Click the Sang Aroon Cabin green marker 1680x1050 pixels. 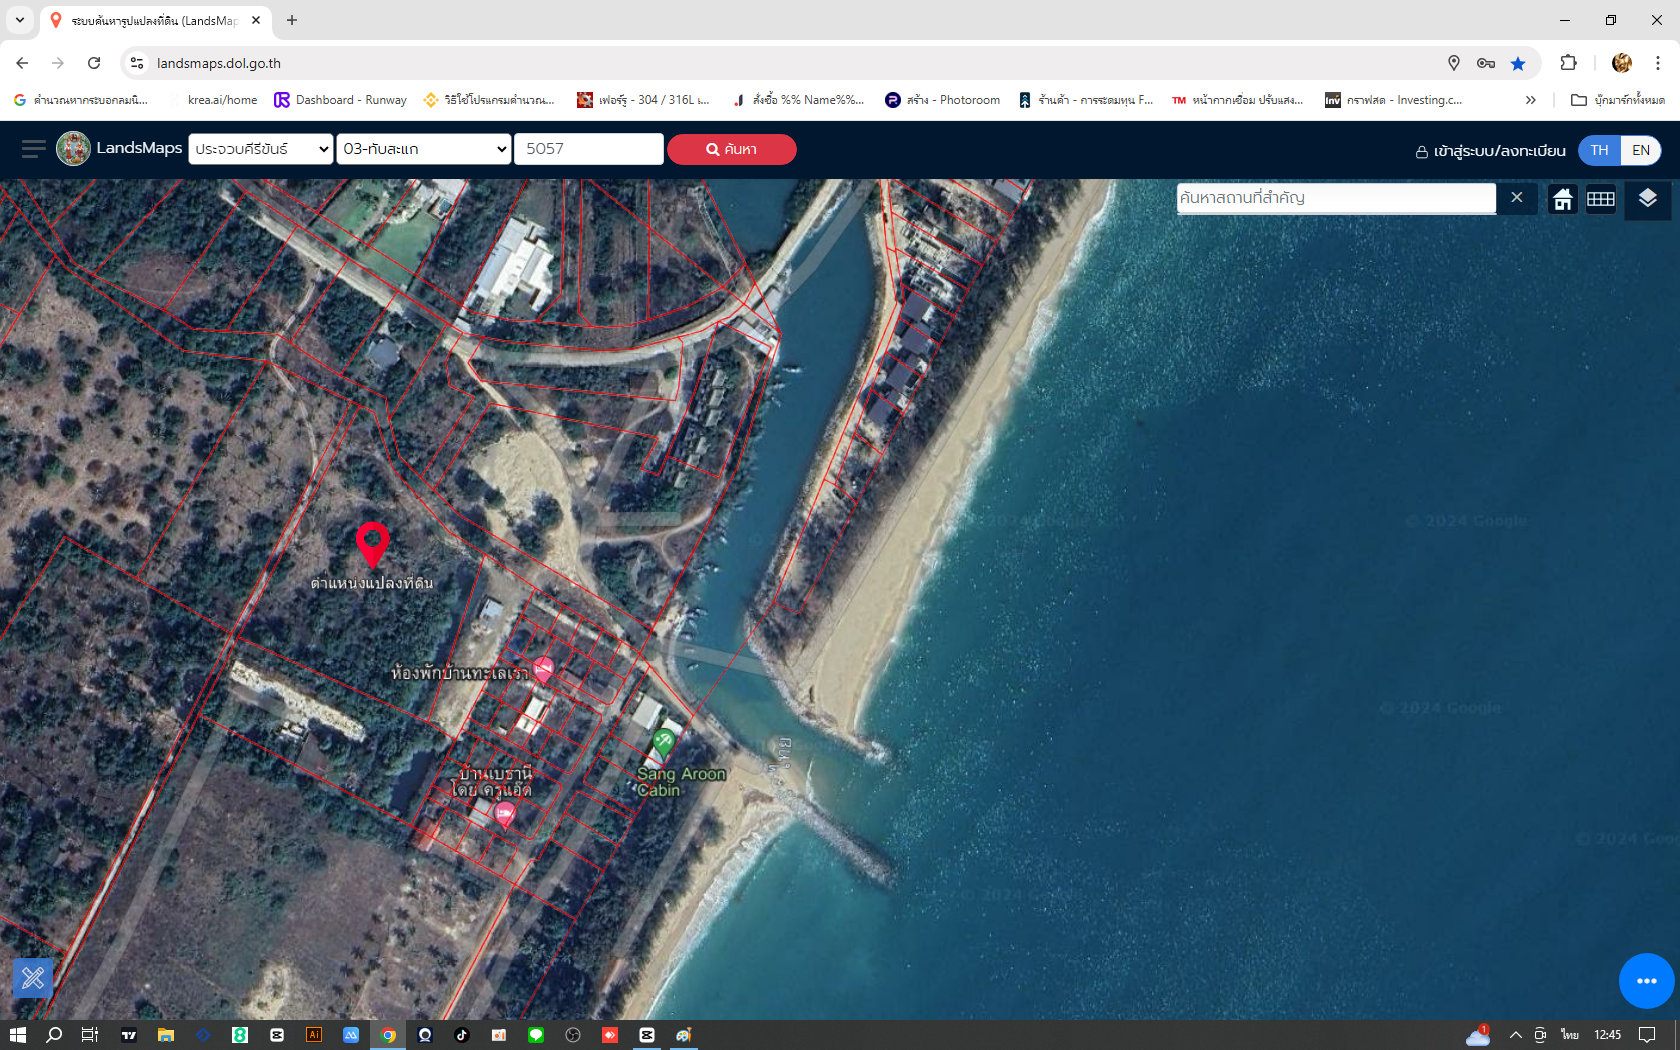[x=663, y=742]
